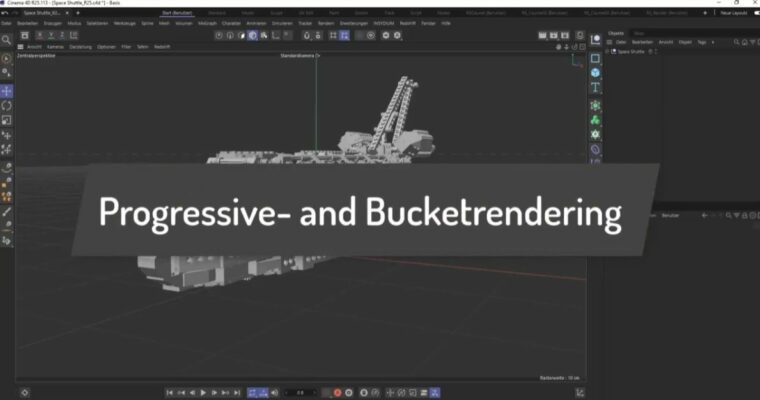
Task: Add a Cube primitive from right palette
Action: (595, 73)
